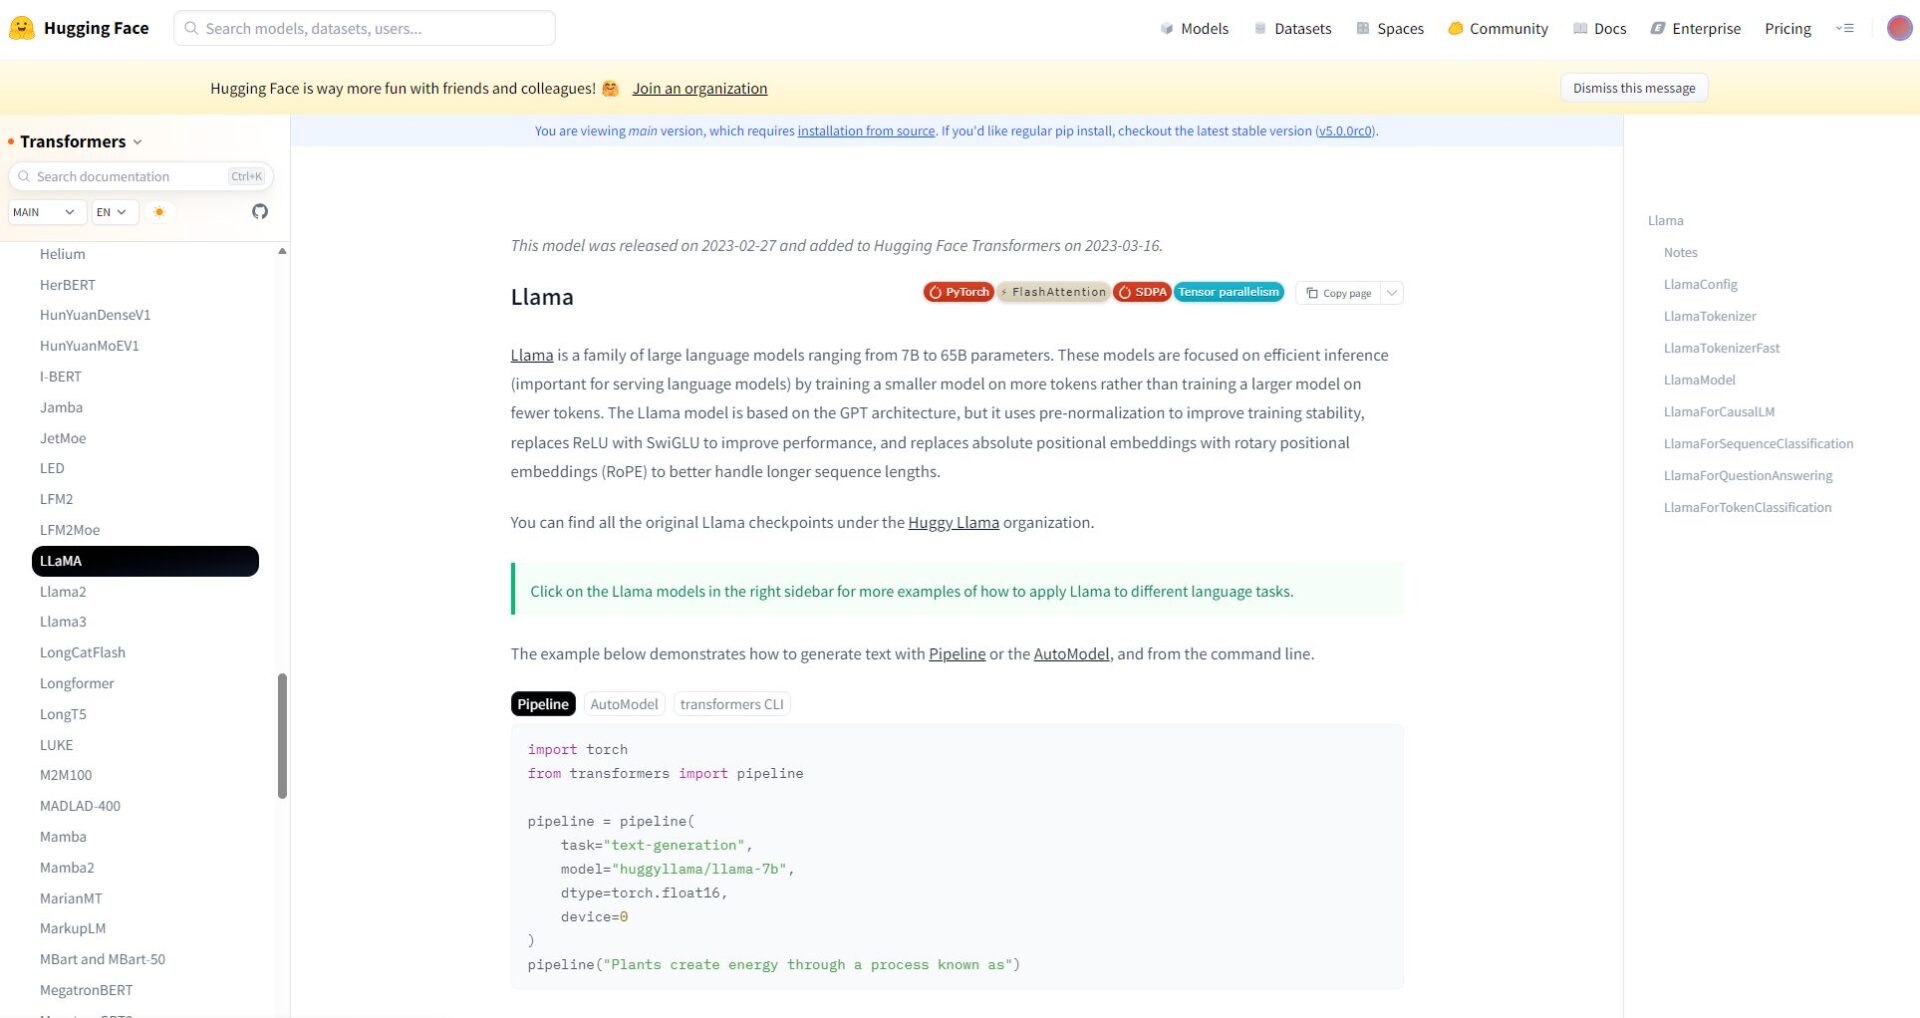This screenshot has height=1018, width=1920.
Task: Dismiss the organization banner message
Action: tap(1633, 88)
